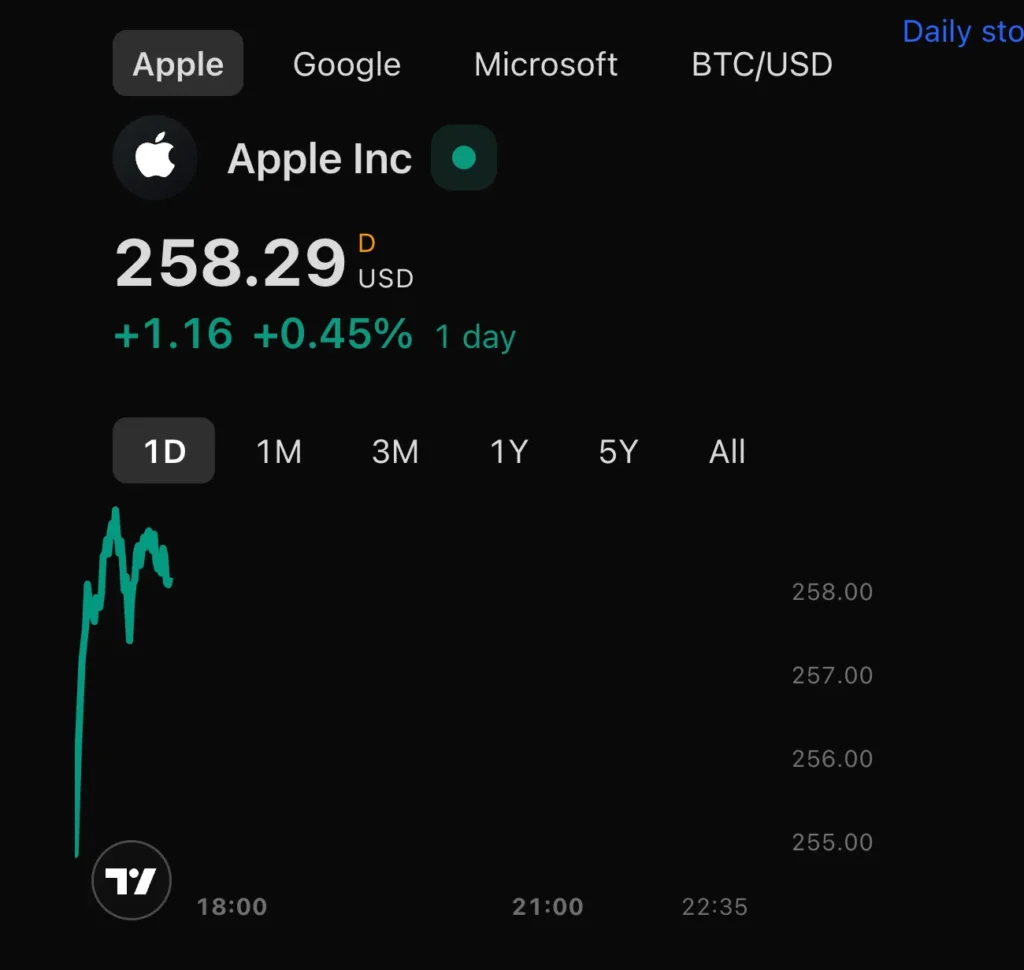Select the 1D time range

164,451
